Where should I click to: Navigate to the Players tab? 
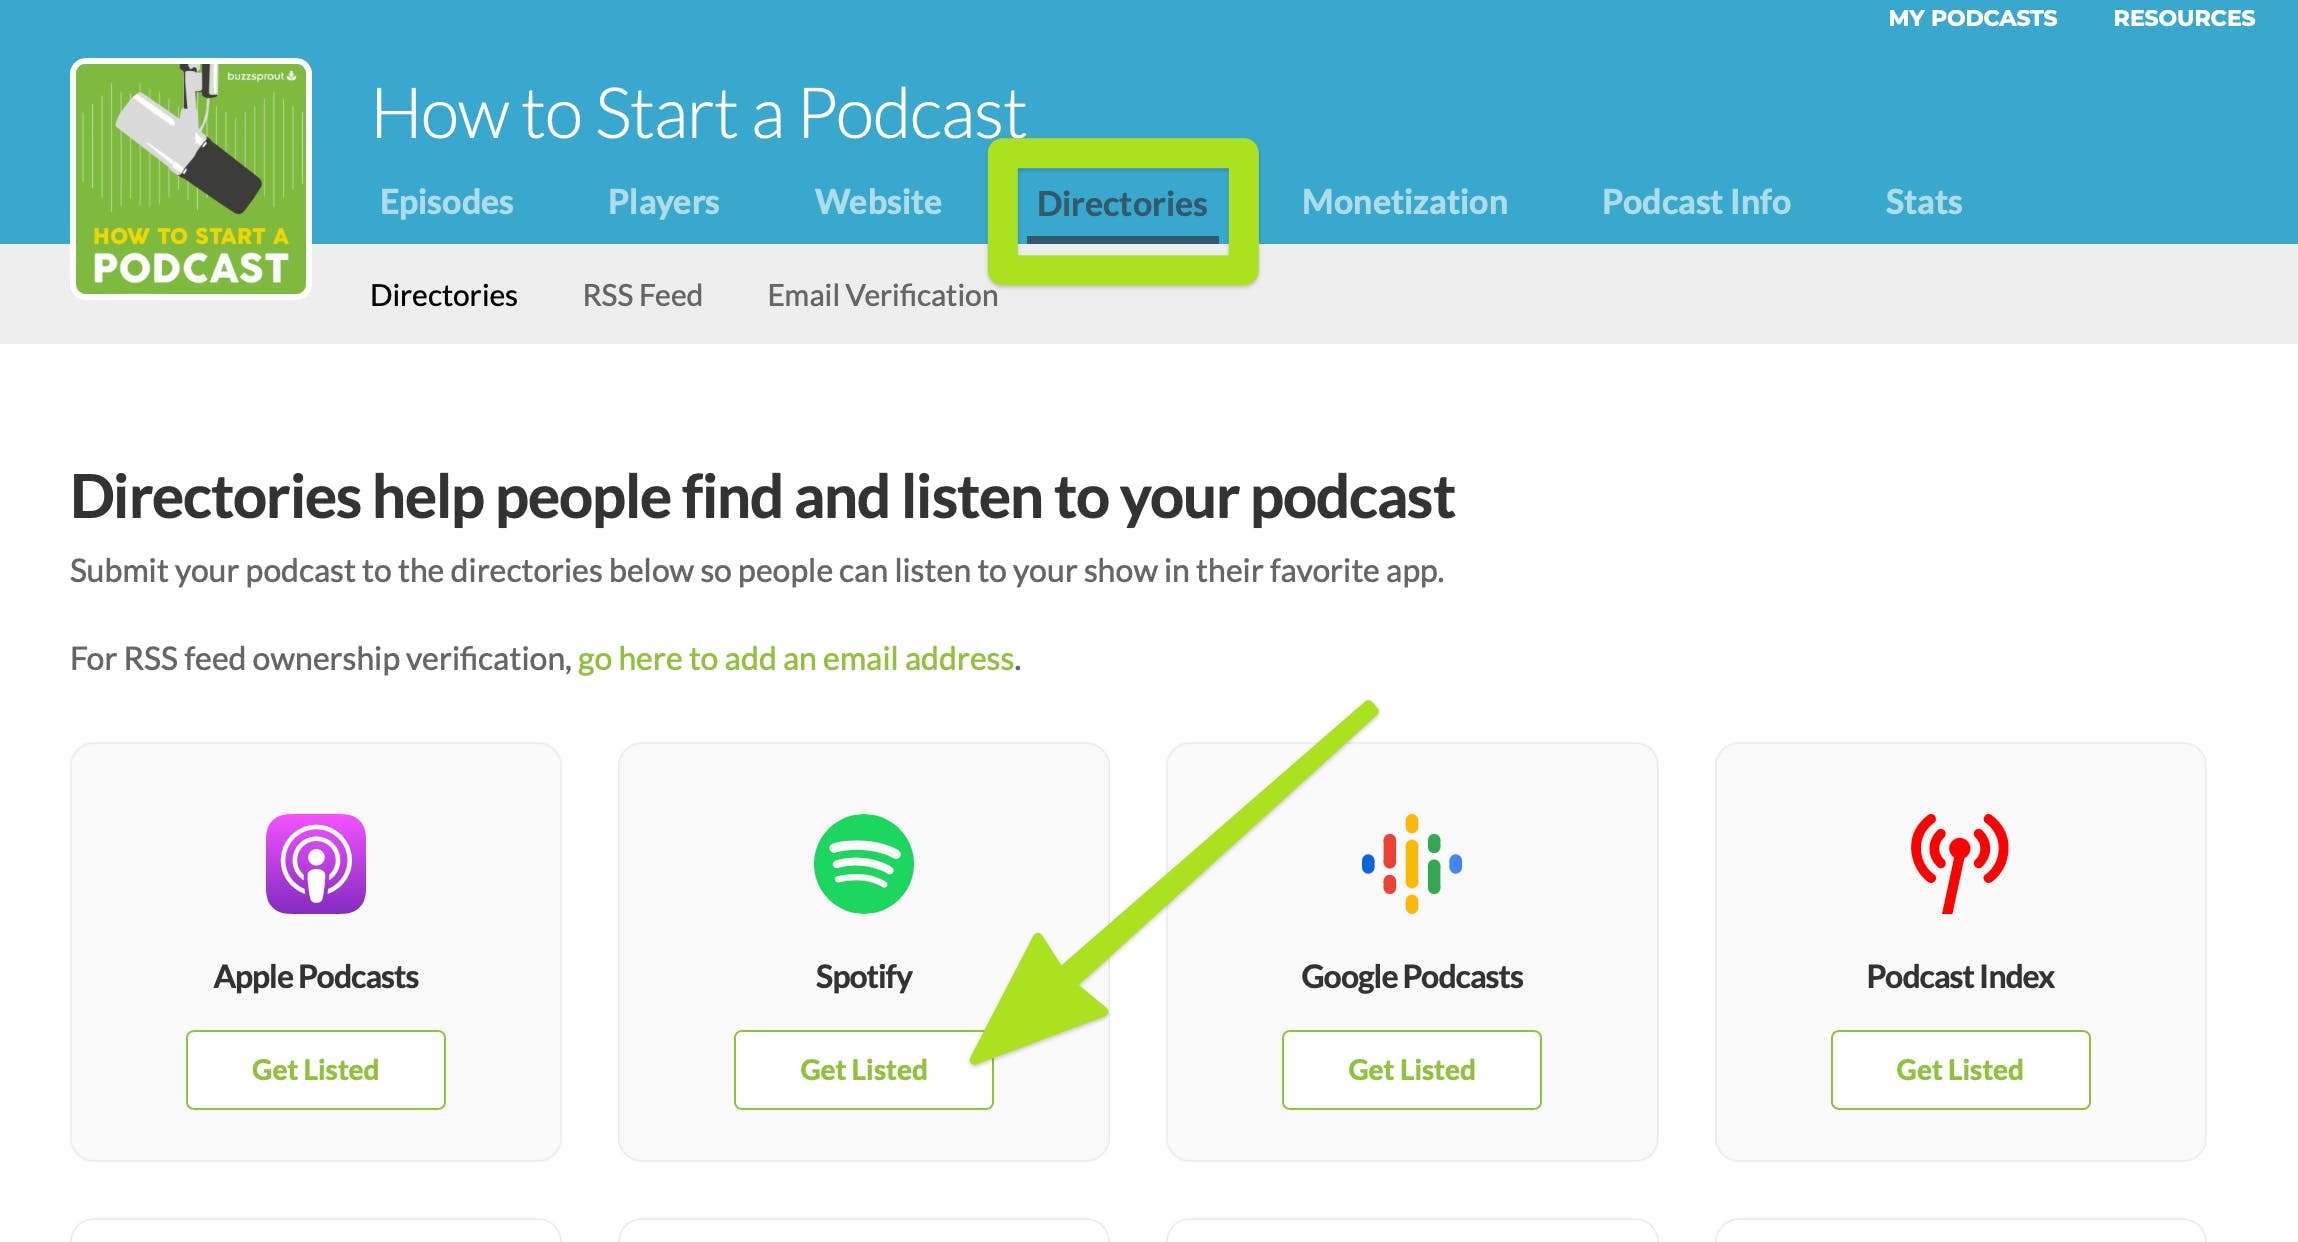[x=665, y=200]
